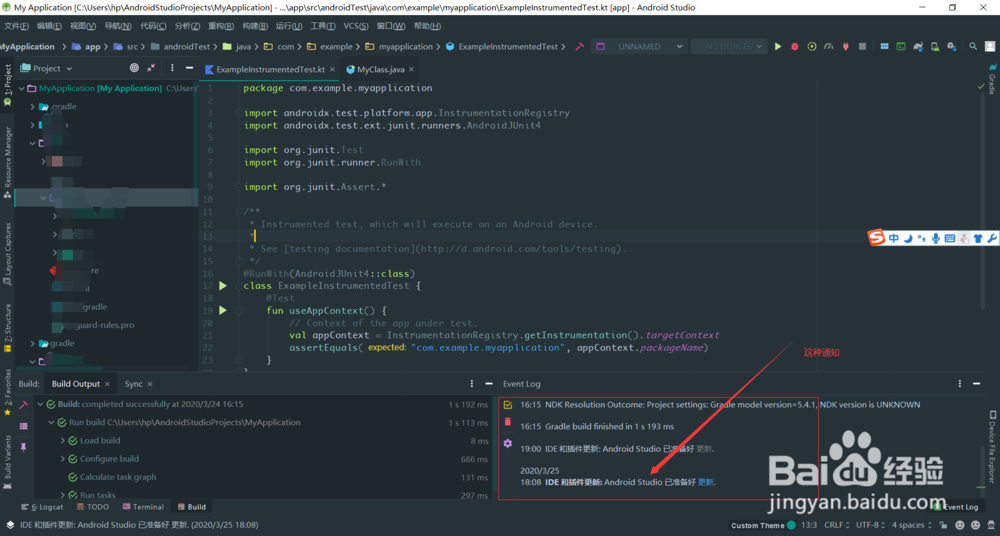Click Run with Coverage icon
This screenshot has height=536, width=1000.
click(x=812, y=47)
